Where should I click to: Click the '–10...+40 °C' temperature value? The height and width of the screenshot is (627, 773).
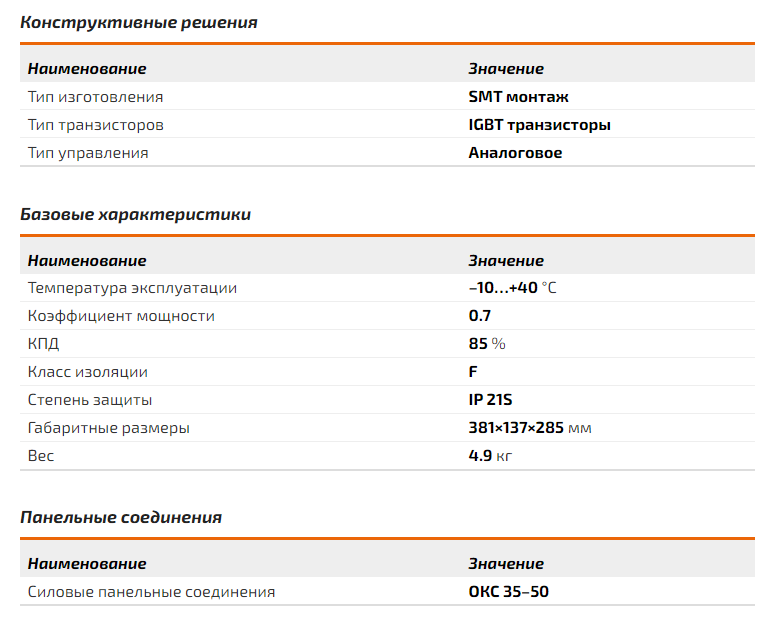(512, 288)
